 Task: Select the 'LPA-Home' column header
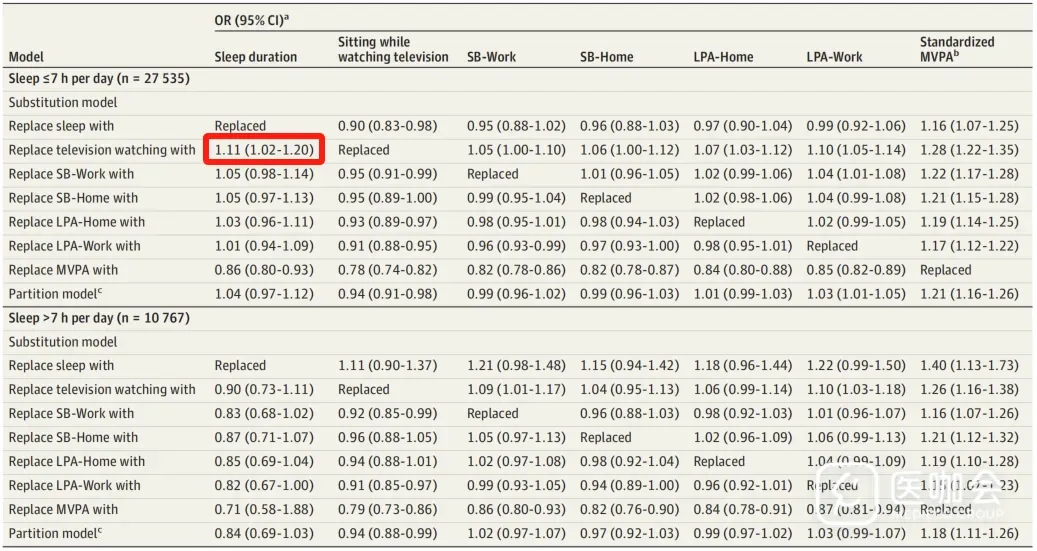click(x=723, y=57)
